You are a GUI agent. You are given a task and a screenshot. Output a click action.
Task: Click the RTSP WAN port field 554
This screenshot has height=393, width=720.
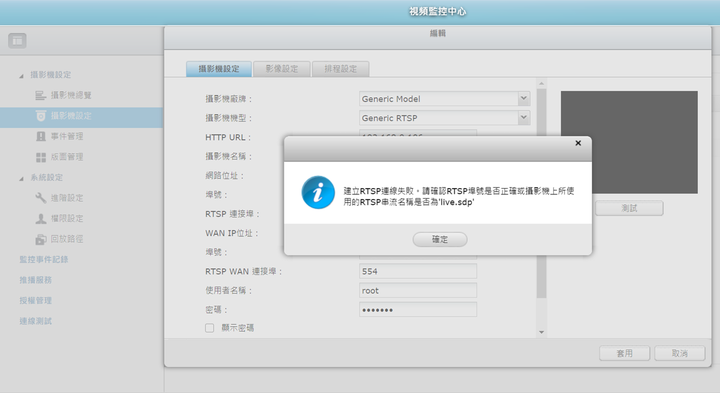418,271
